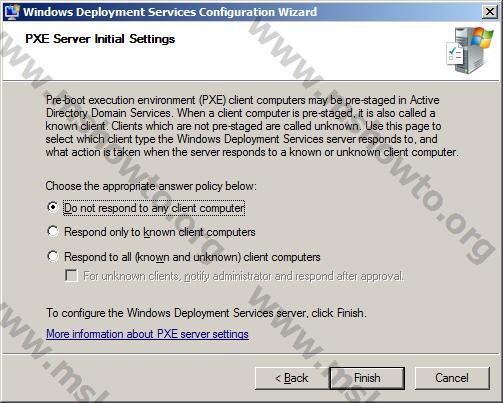Select the 'Do not respond' radio button
This screenshot has width=503, height=403.
point(53,207)
